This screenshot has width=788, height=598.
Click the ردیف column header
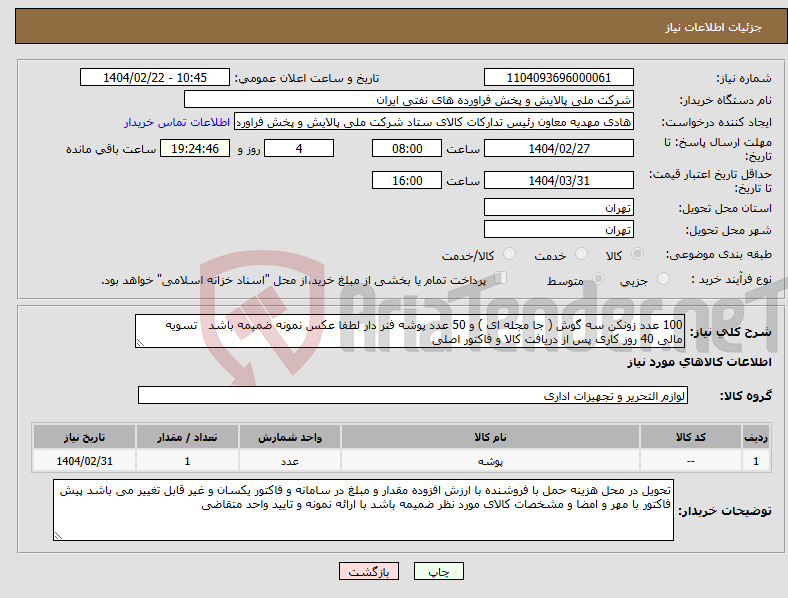pyautogui.click(x=756, y=437)
